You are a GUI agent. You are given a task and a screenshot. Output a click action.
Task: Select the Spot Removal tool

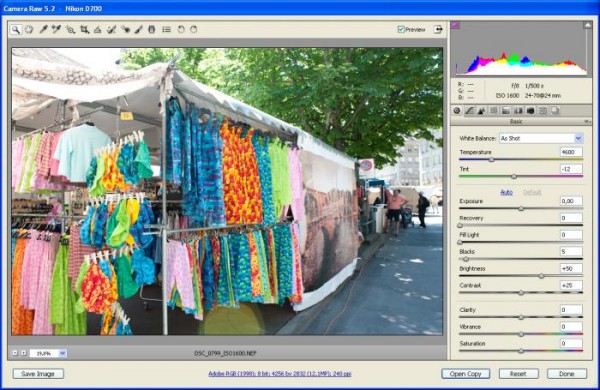(111, 29)
